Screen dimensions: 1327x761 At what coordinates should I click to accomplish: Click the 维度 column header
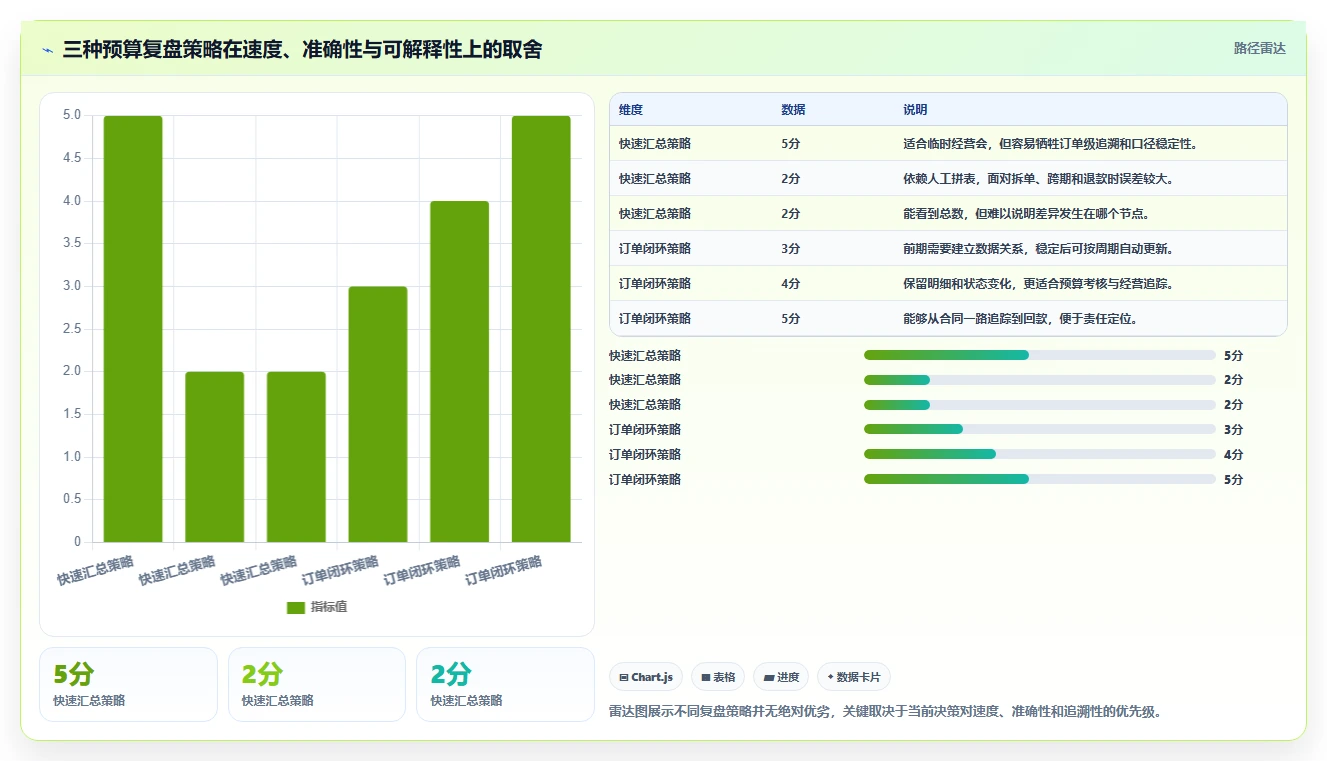click(x=631, y=110)
